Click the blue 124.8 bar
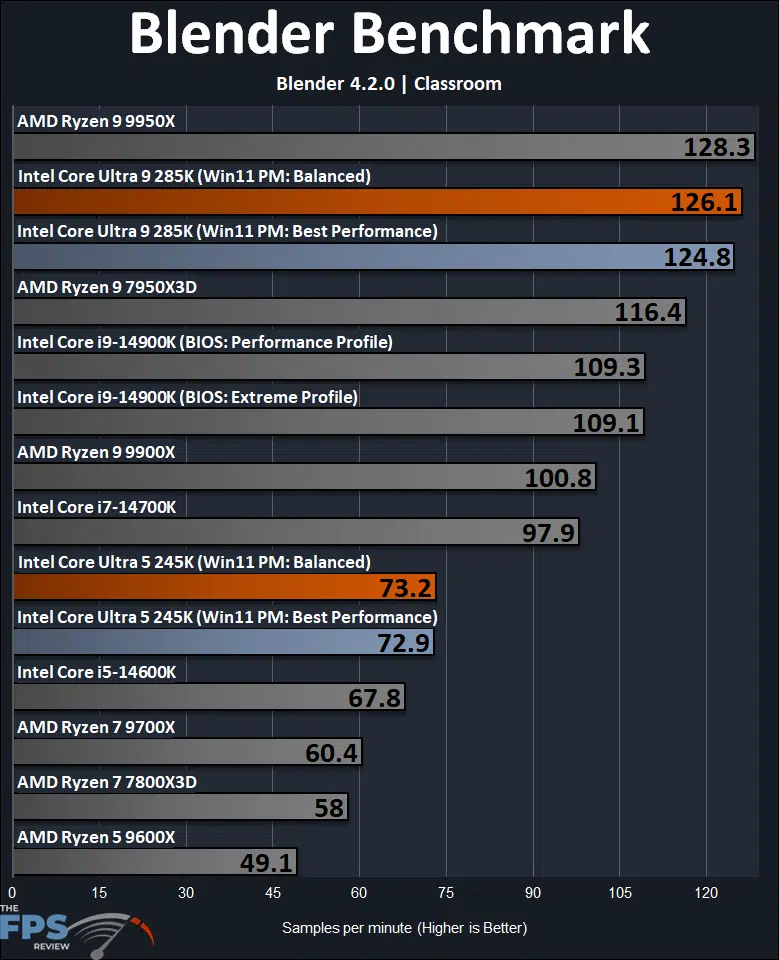779x960 pixels. coord(374,257)
